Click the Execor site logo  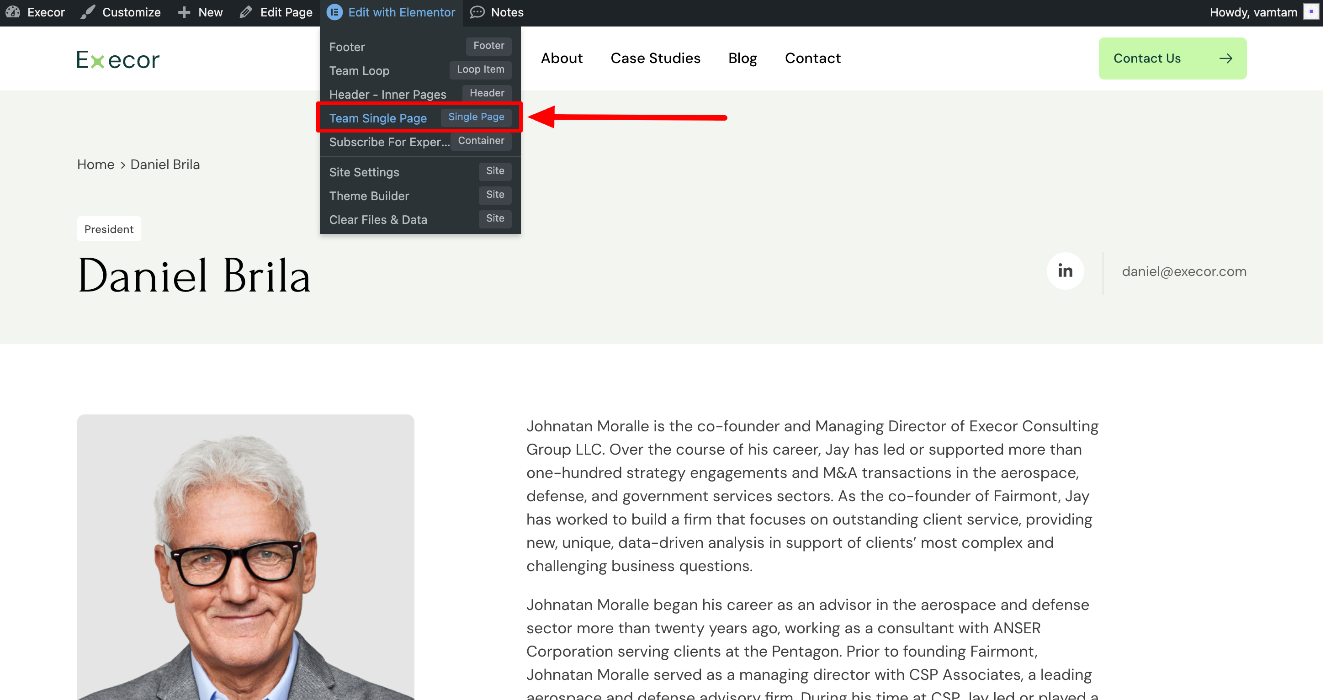coord(118,60)
